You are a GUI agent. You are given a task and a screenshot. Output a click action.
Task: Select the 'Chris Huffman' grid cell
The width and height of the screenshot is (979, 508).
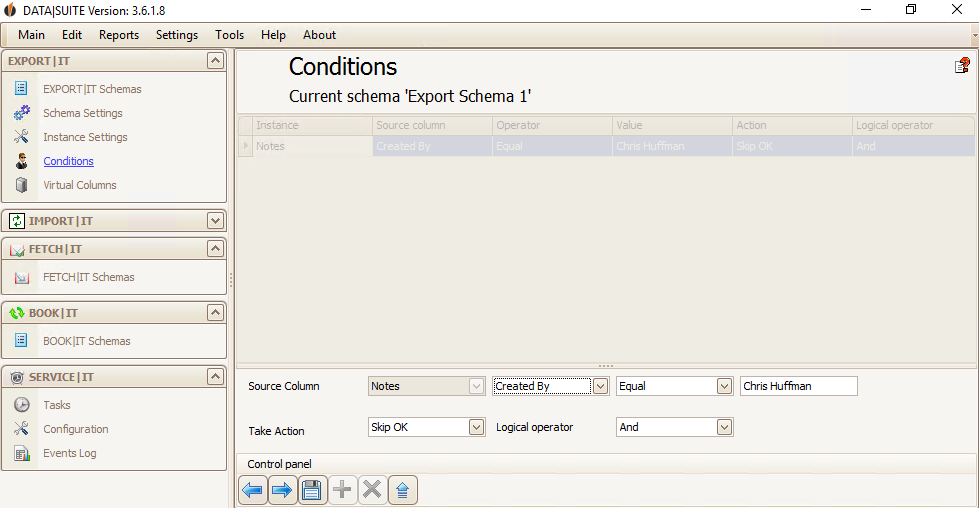pyautogui.click(x=672, y=146)
